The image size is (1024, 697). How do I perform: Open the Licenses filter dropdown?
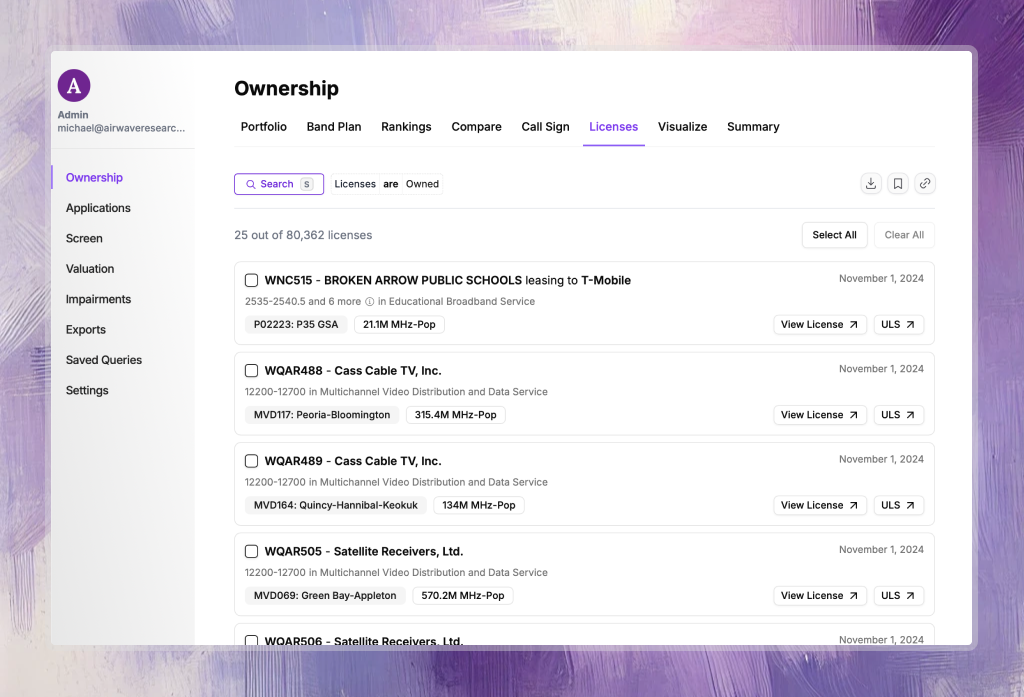(355, 184)
